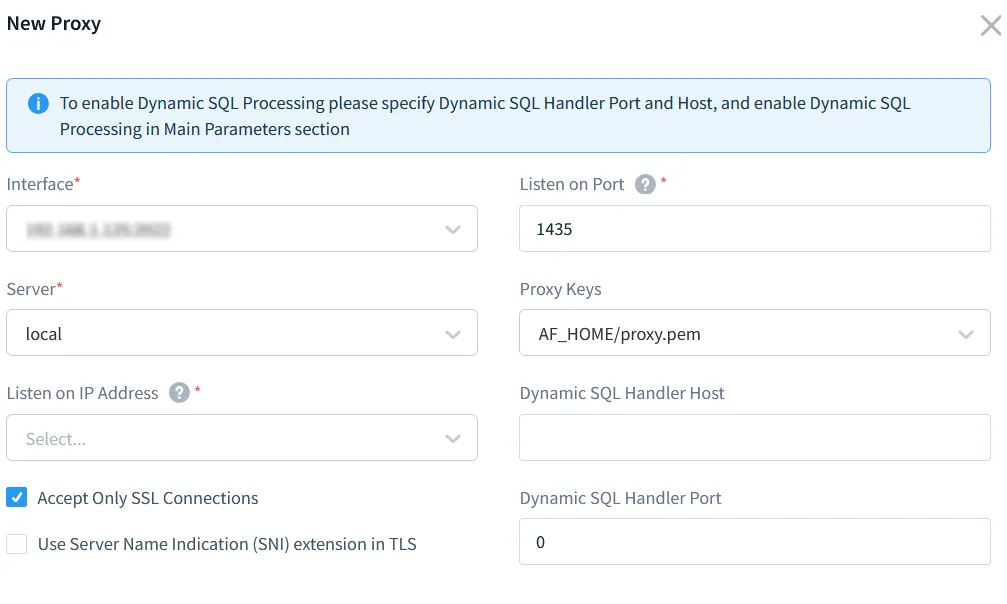Click the Listen on Port field

pos(755,229)
